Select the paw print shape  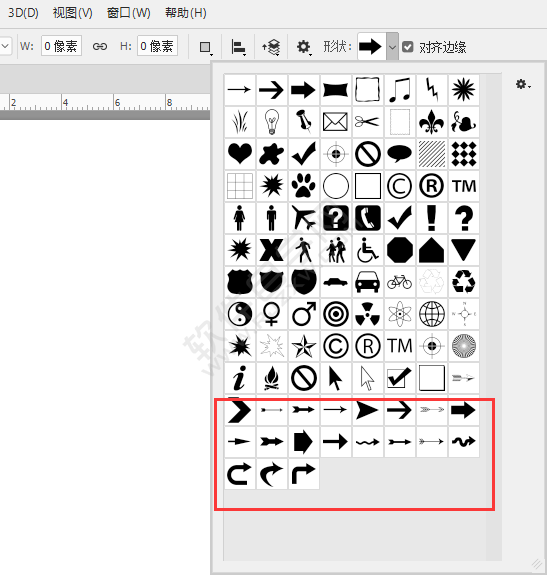pyautogui.click(x=304, y=186)
